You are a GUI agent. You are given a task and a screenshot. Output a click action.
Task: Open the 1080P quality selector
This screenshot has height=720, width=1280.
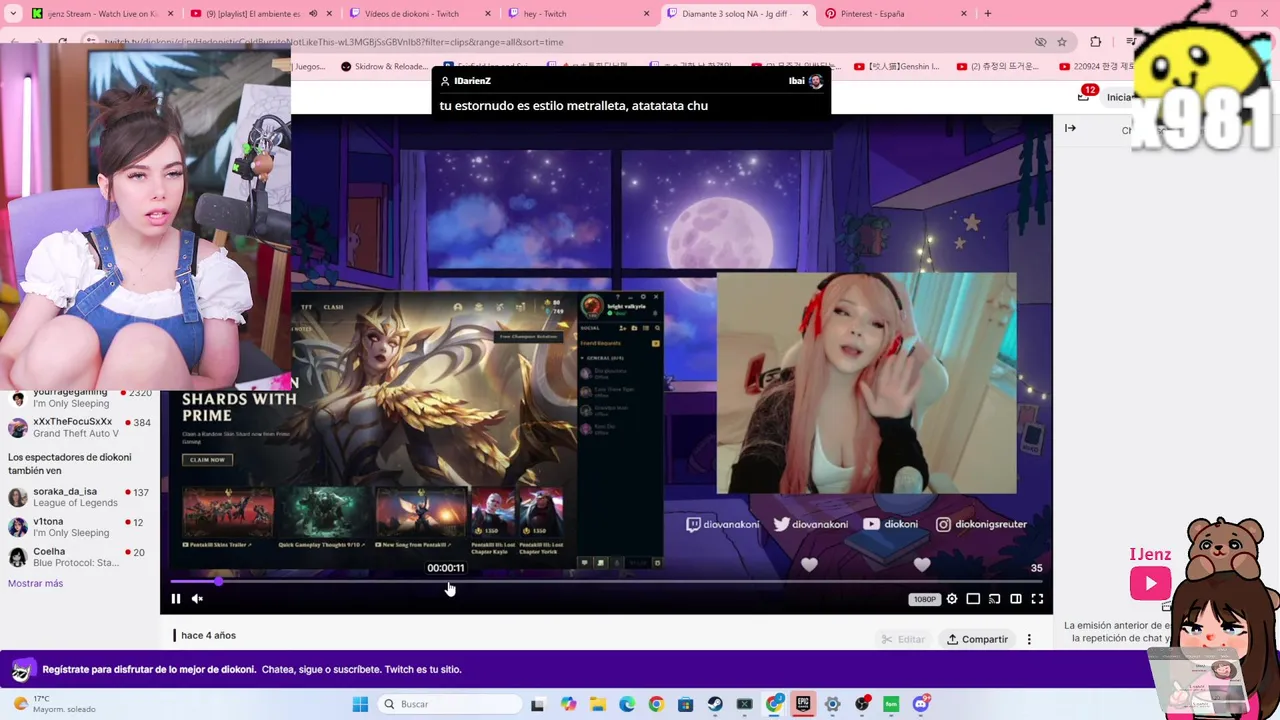(x=924, y=599)
